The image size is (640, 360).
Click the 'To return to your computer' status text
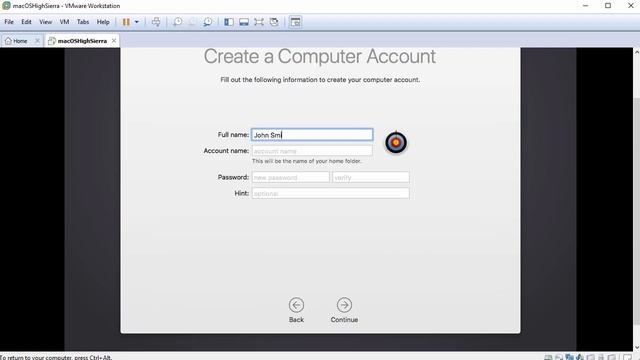[56, 357]
